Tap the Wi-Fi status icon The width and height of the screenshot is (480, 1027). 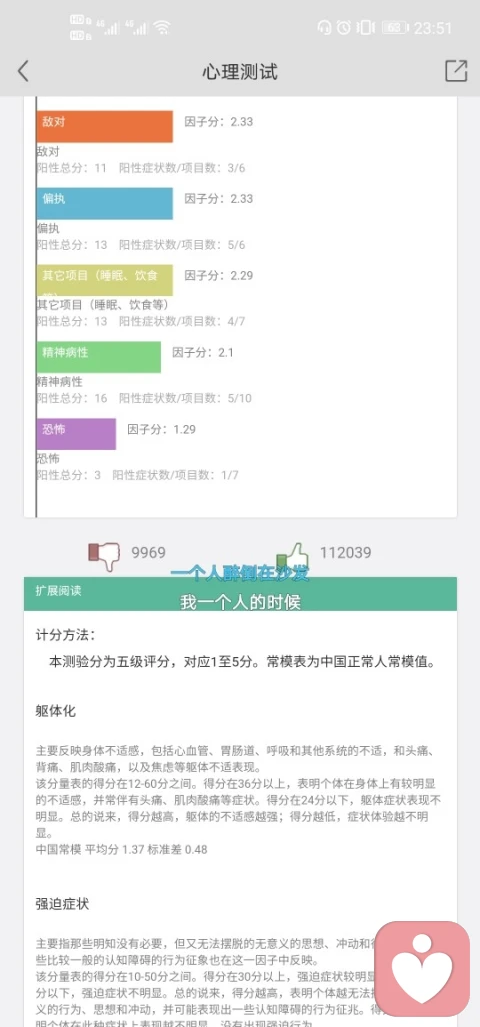[161, 28]
